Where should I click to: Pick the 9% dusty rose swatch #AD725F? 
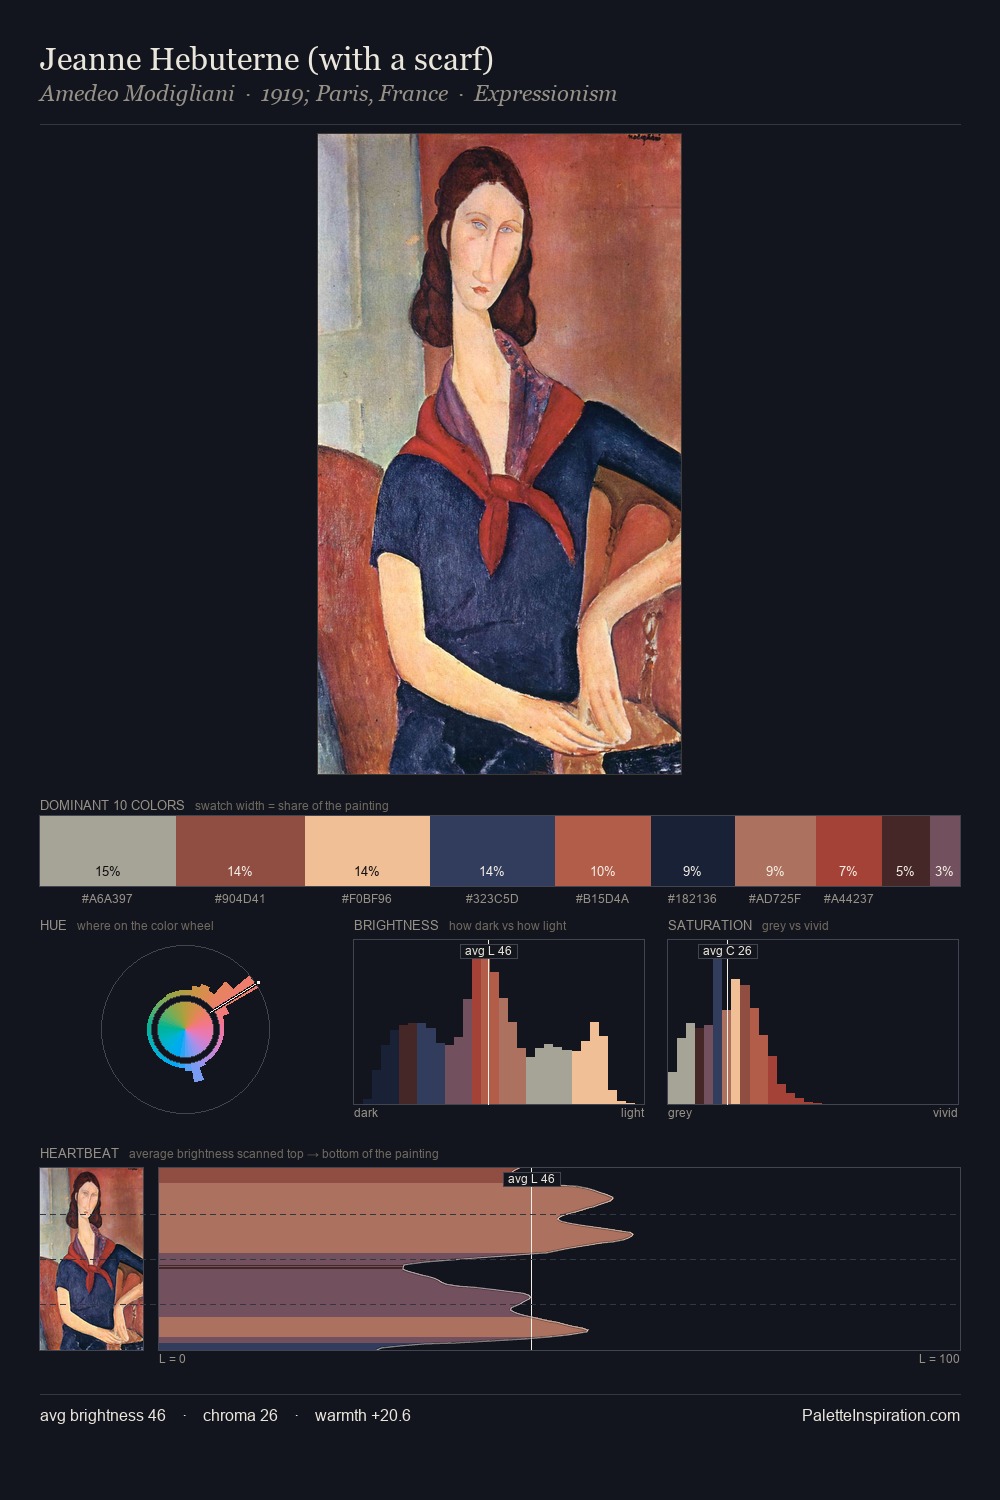point(775,851)
